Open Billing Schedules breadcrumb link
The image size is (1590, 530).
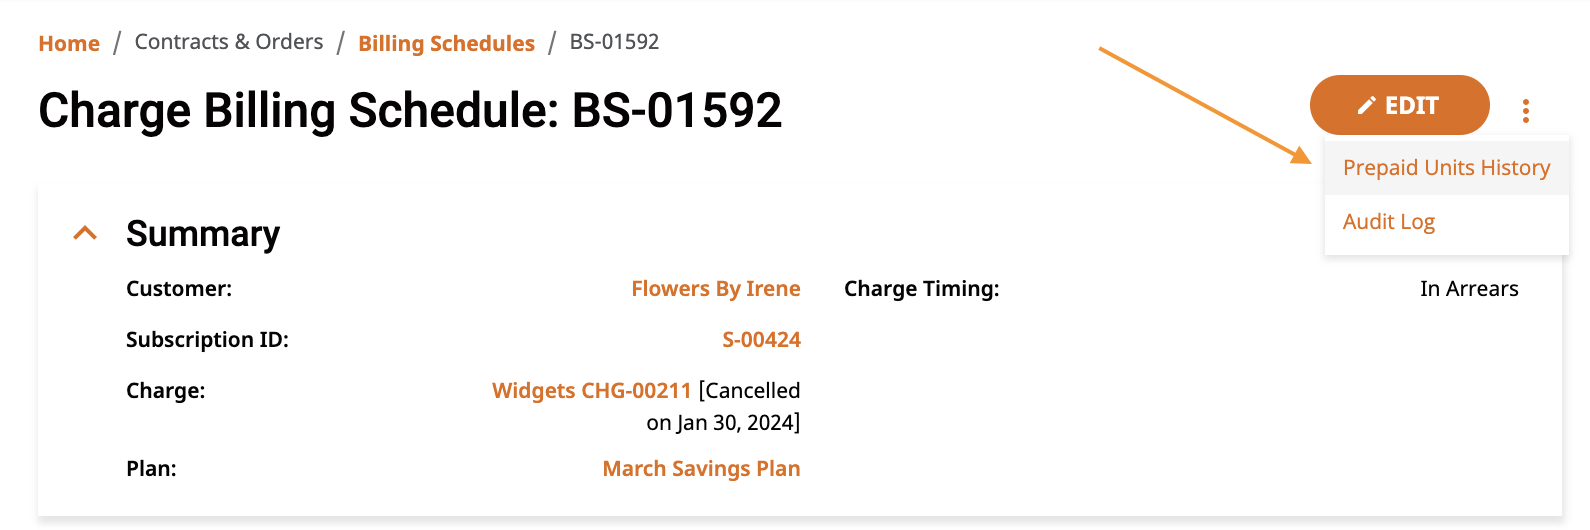447,43
